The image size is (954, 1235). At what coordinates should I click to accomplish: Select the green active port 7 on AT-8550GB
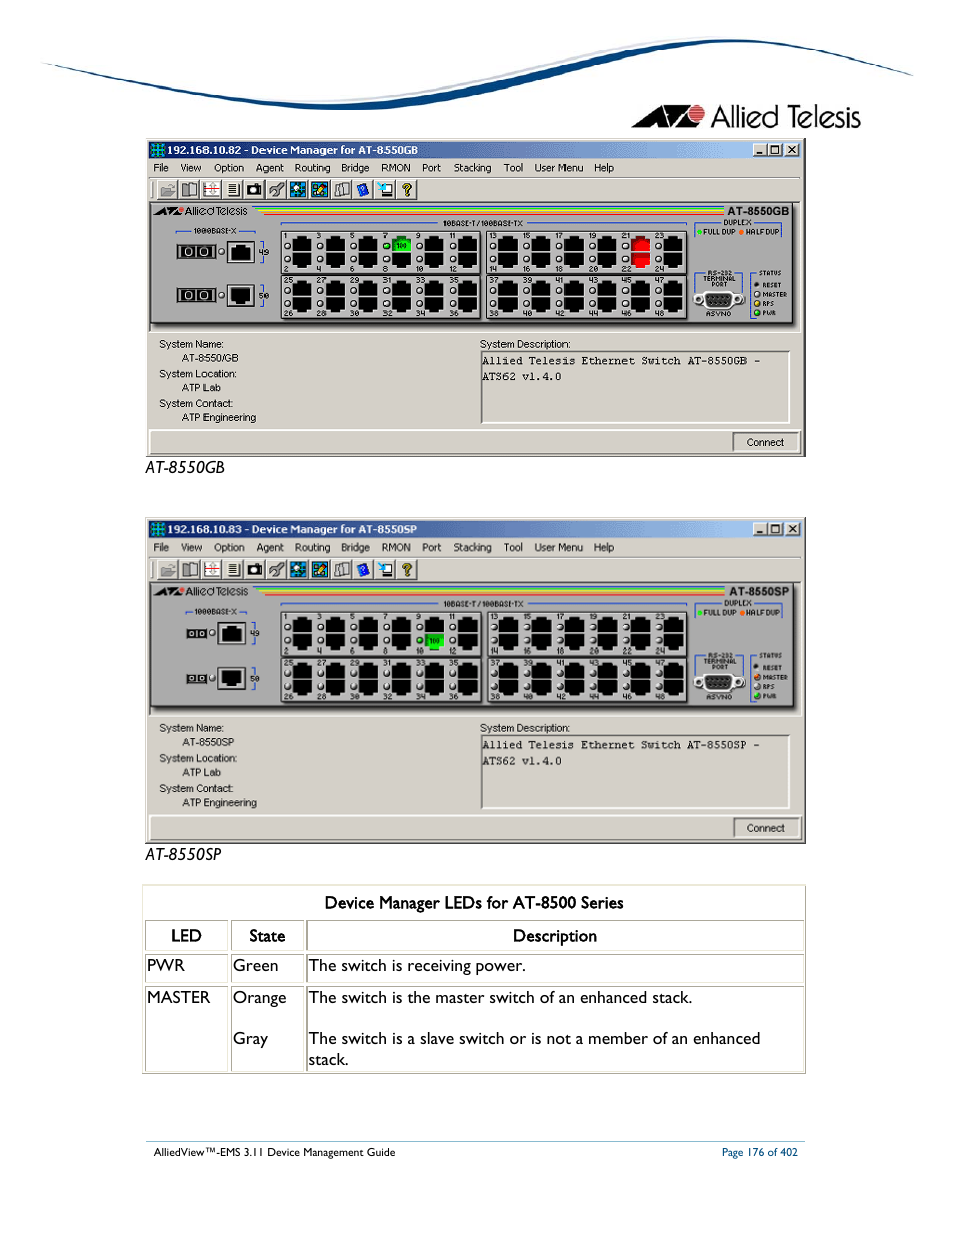[x=401, y=245]
